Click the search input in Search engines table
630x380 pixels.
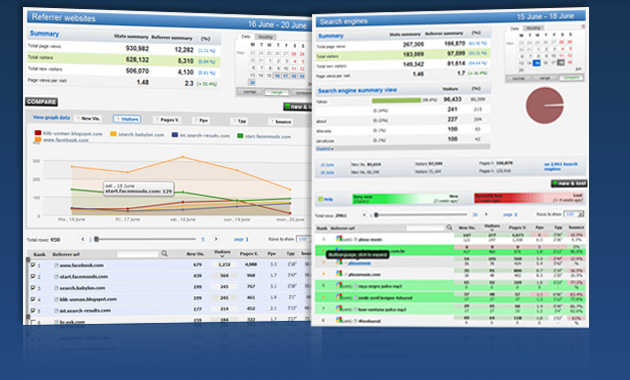pos(425,228)
